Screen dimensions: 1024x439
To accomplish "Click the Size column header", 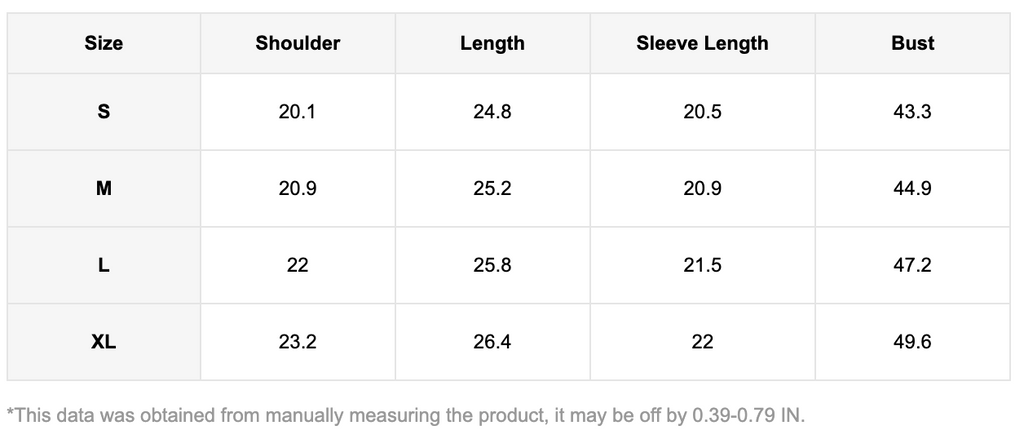I will click(103, 43).
